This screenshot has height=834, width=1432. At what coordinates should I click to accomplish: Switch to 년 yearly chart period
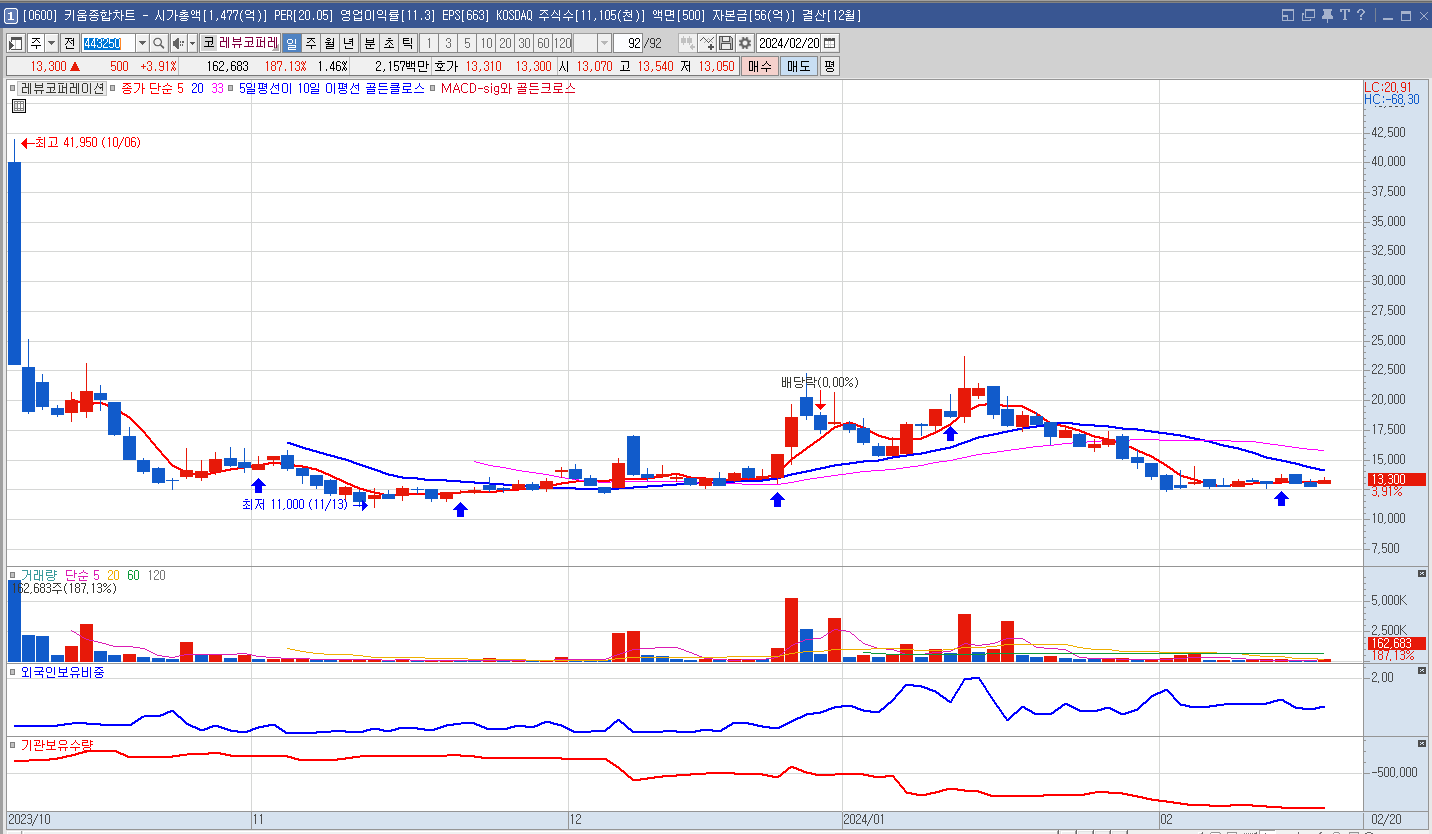348,43
